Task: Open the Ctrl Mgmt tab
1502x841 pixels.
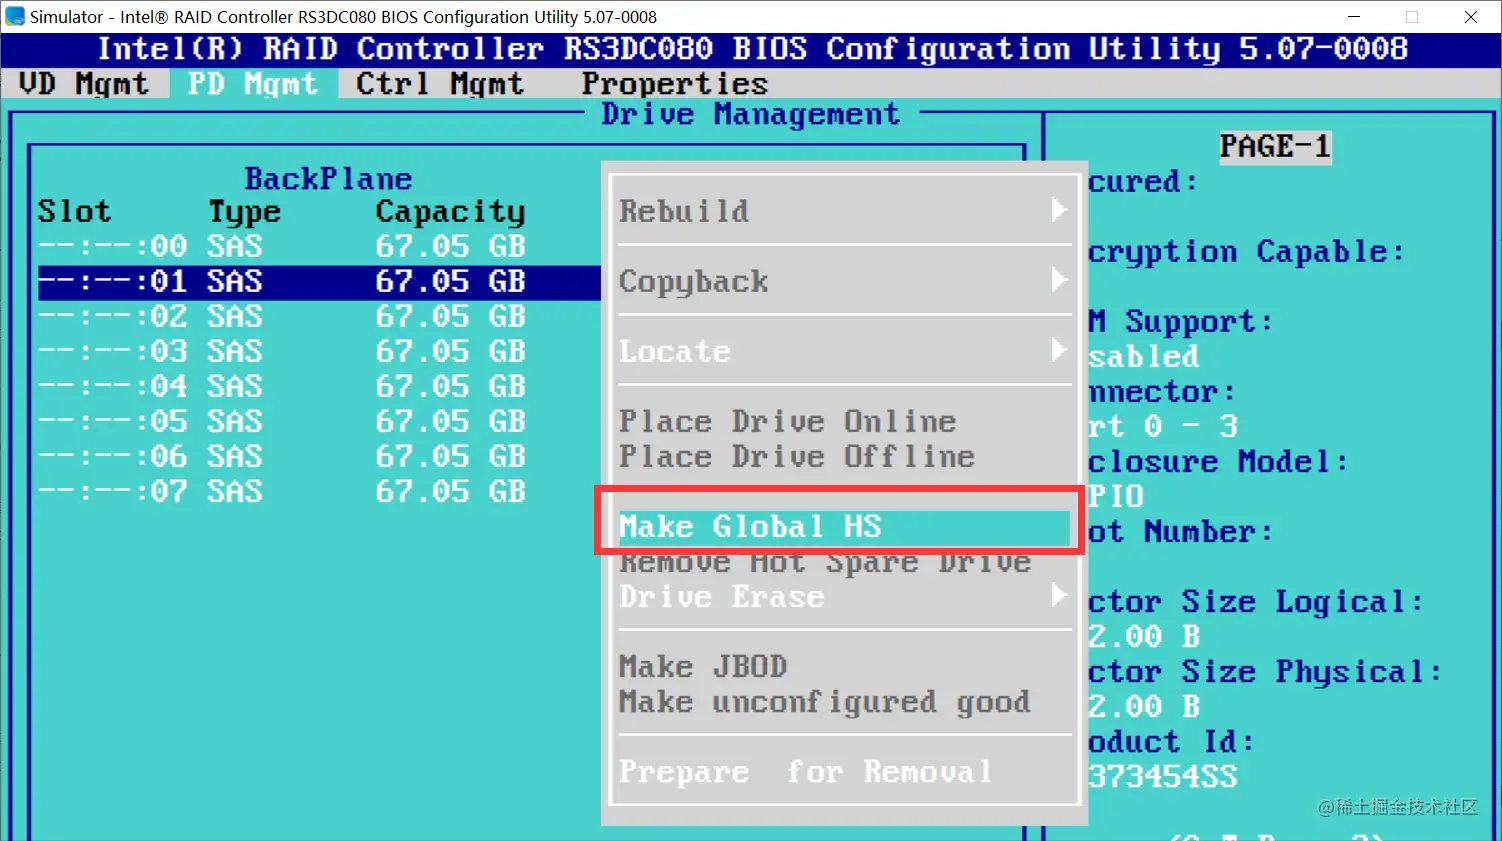Action: (x=440, y=84)
